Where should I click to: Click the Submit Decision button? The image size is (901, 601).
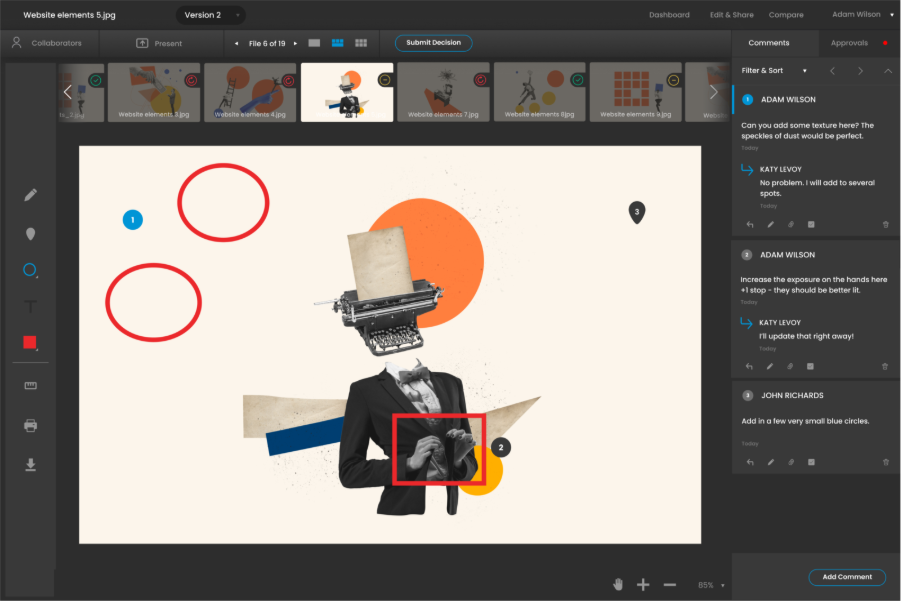[x=433, y=42]
